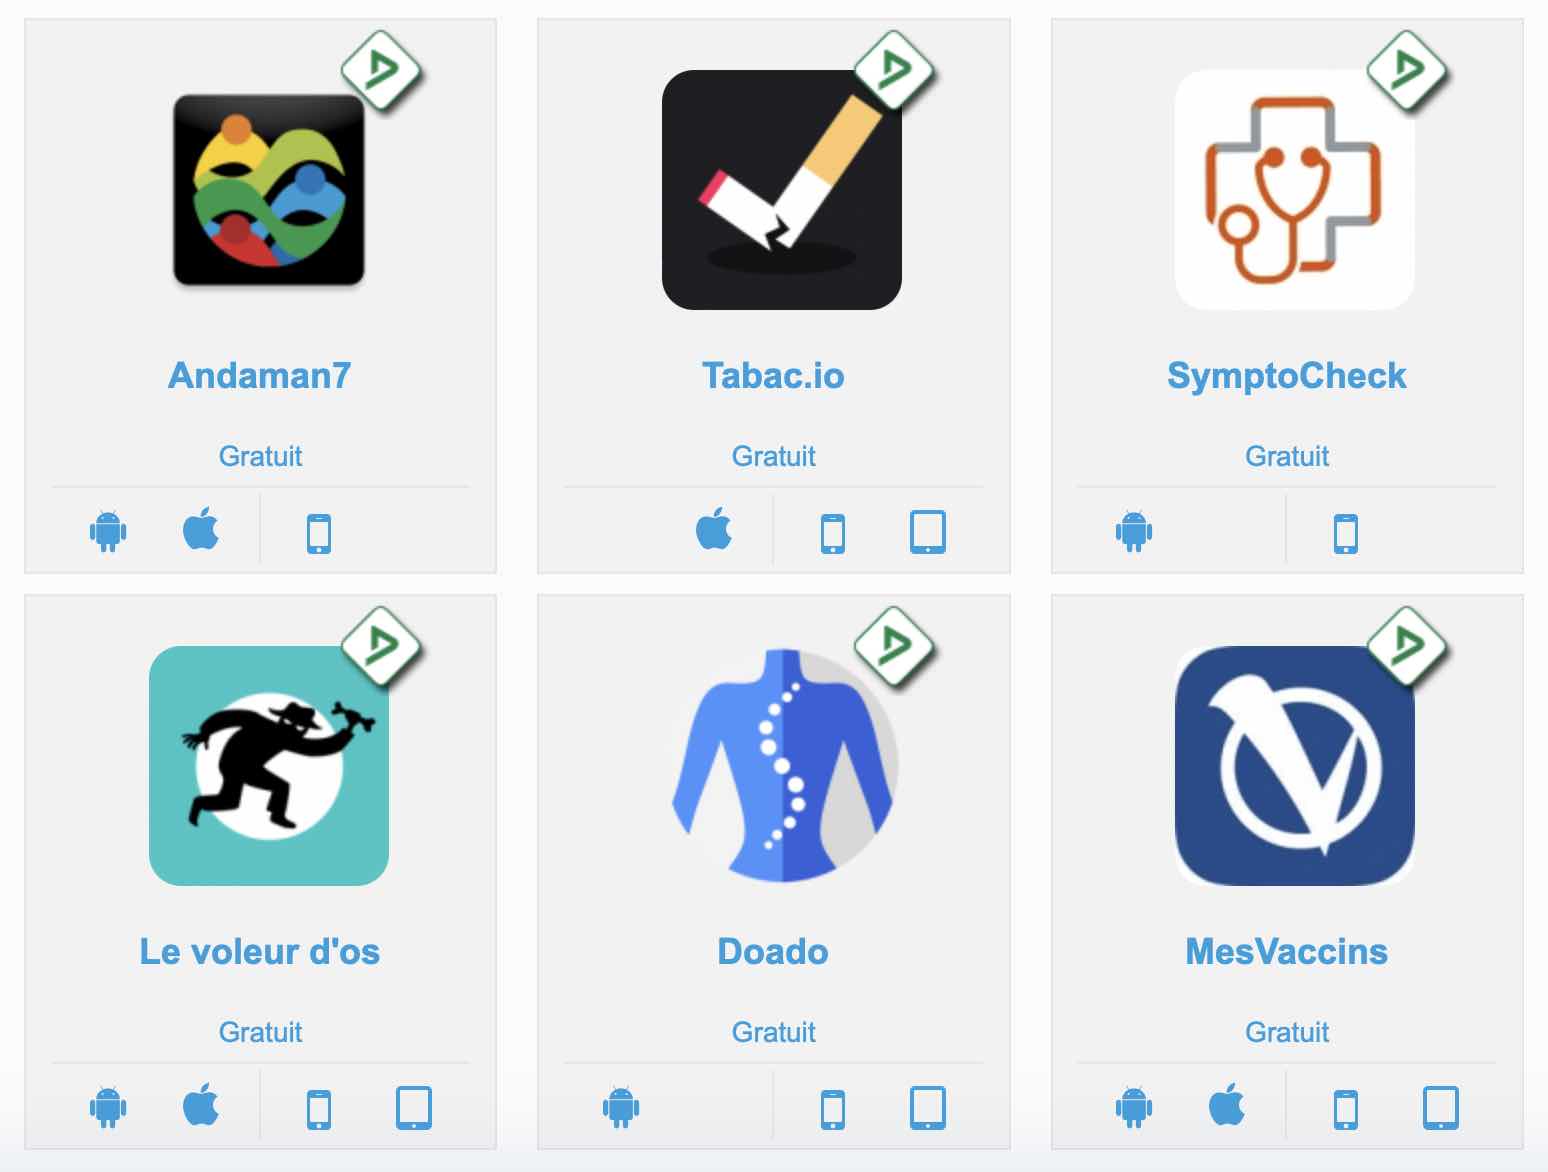Click the Apple icon on Tabac.io card
Image resolution: width=1548 pixels, height=1172 pixels.
(x=714, y=529)
